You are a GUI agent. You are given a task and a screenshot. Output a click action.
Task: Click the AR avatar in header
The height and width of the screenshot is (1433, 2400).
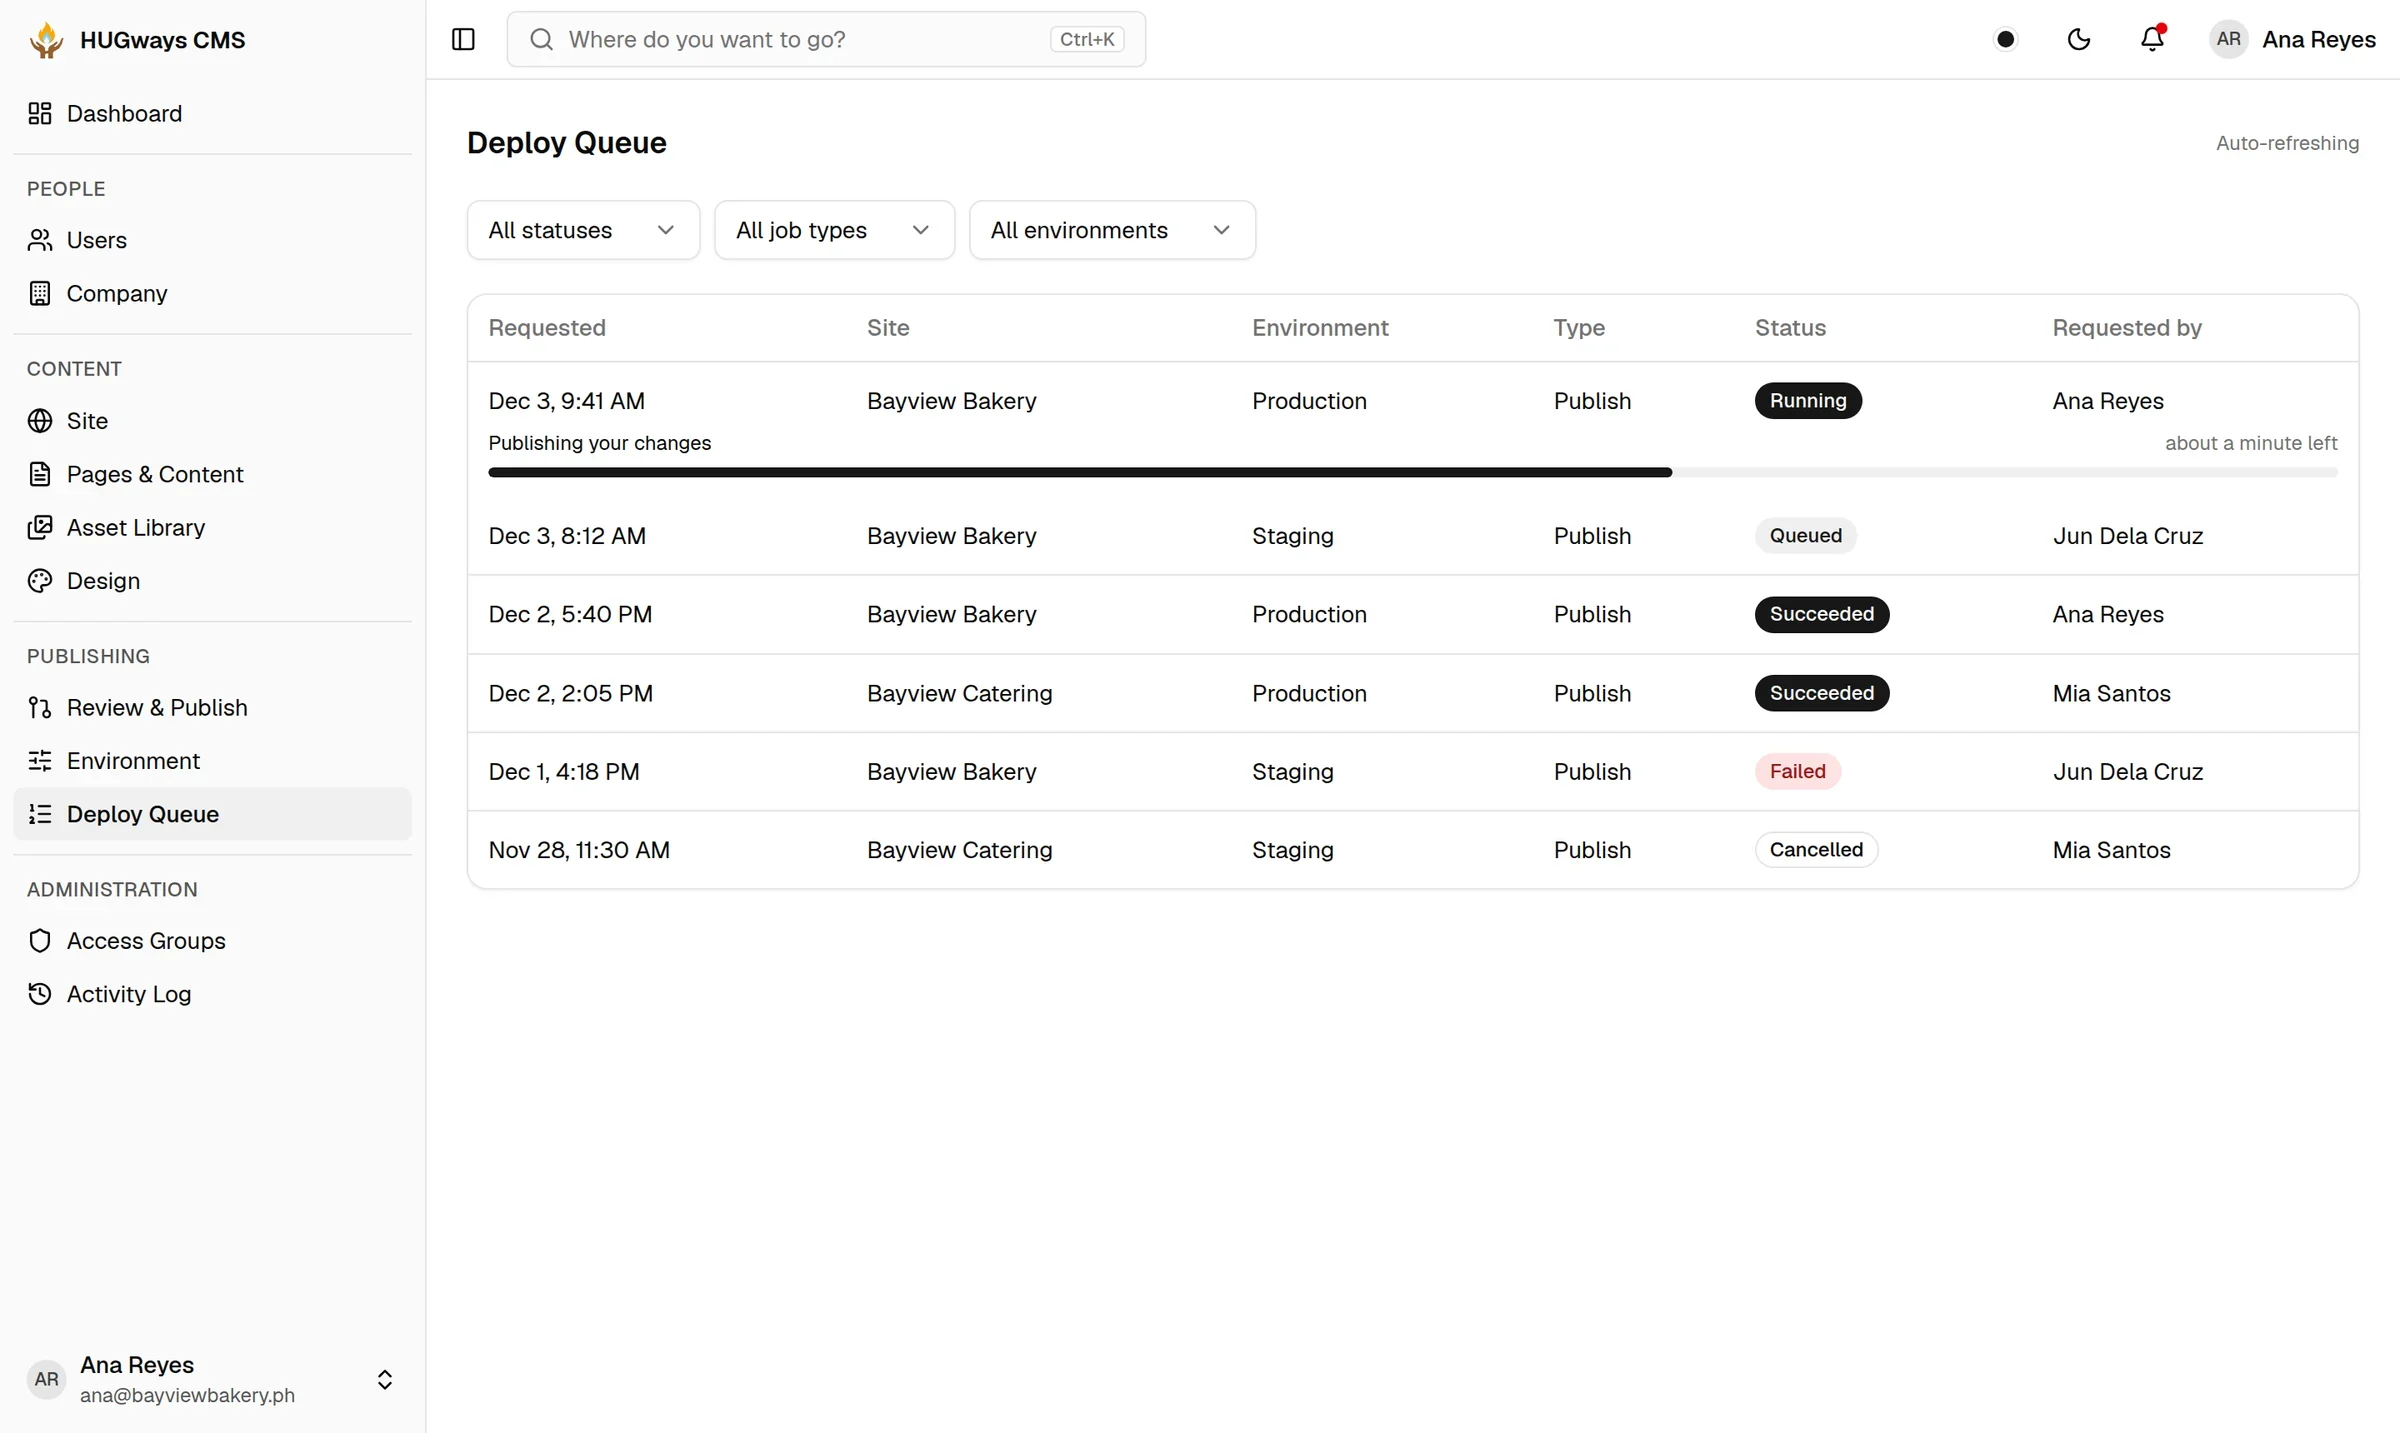pos(2228,39)
